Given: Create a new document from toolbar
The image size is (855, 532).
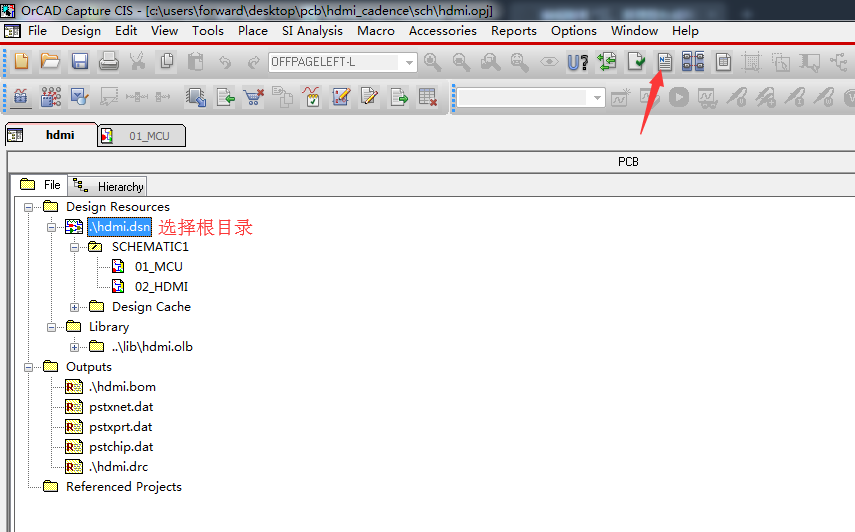Looking at the screenshot, I should 22,61.
